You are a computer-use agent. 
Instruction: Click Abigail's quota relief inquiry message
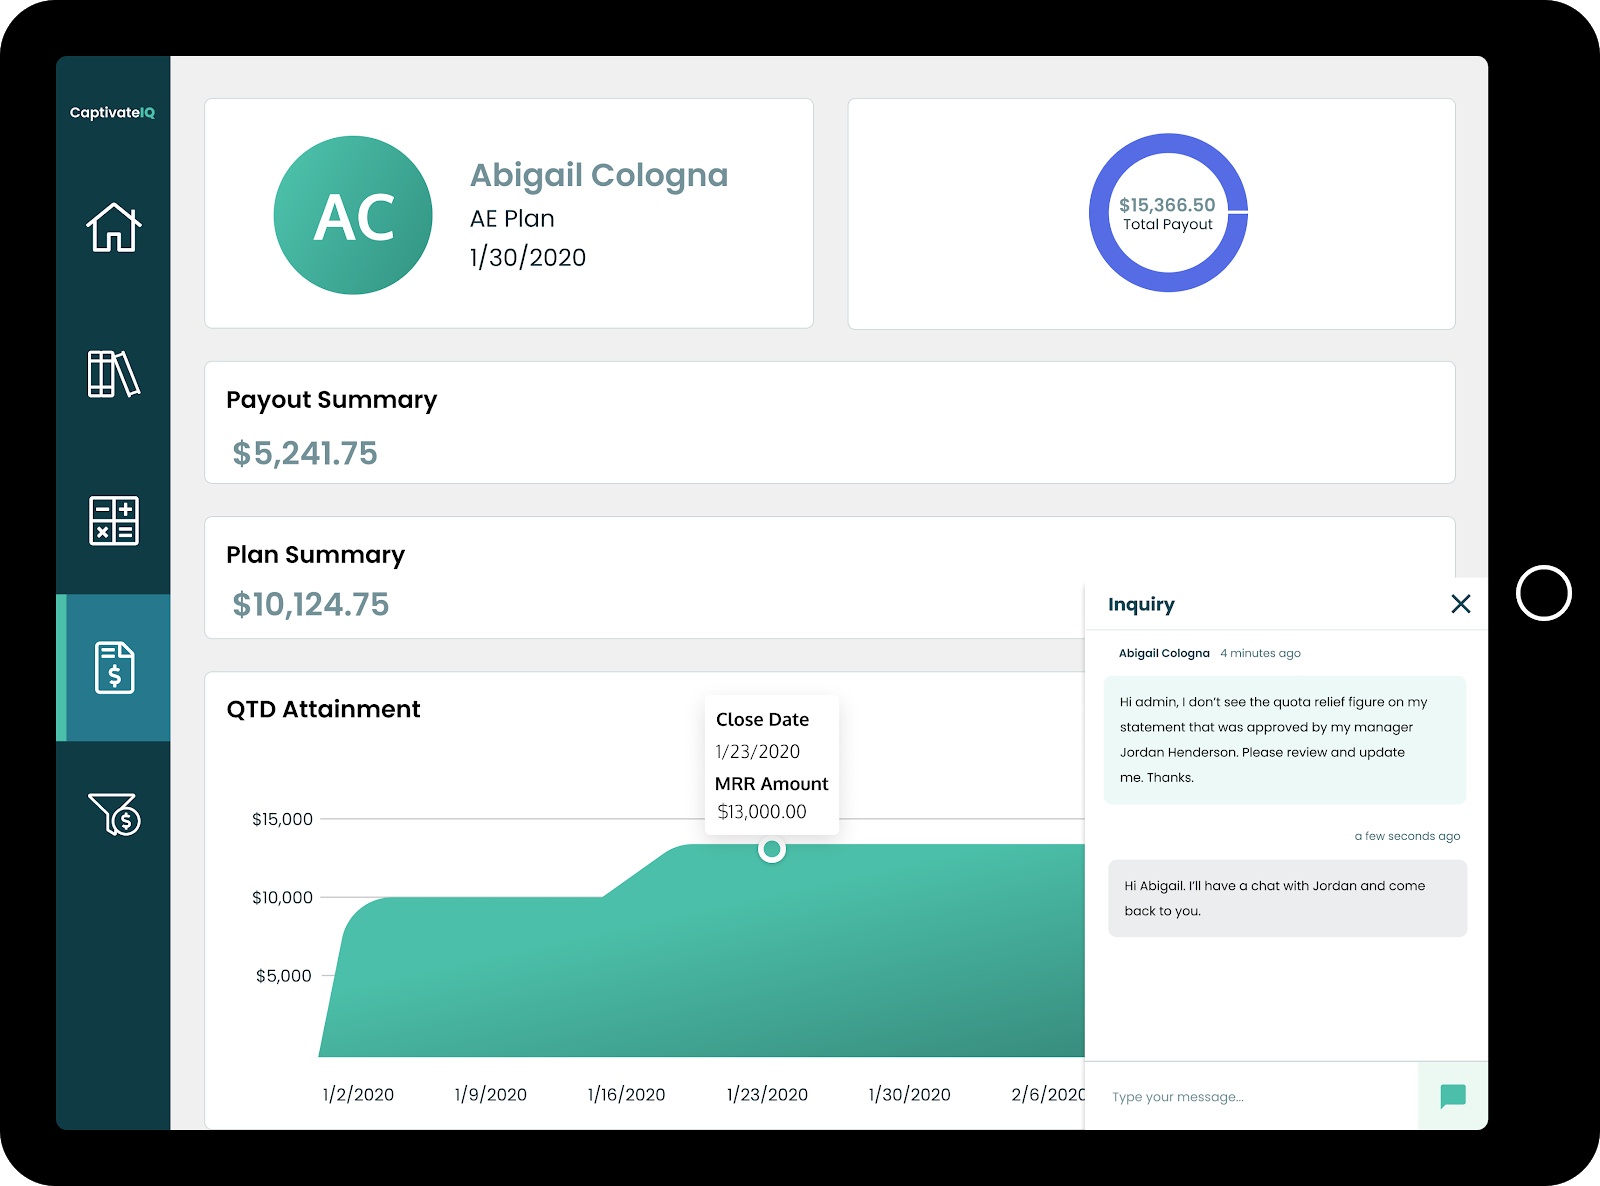coord(1284,740)
